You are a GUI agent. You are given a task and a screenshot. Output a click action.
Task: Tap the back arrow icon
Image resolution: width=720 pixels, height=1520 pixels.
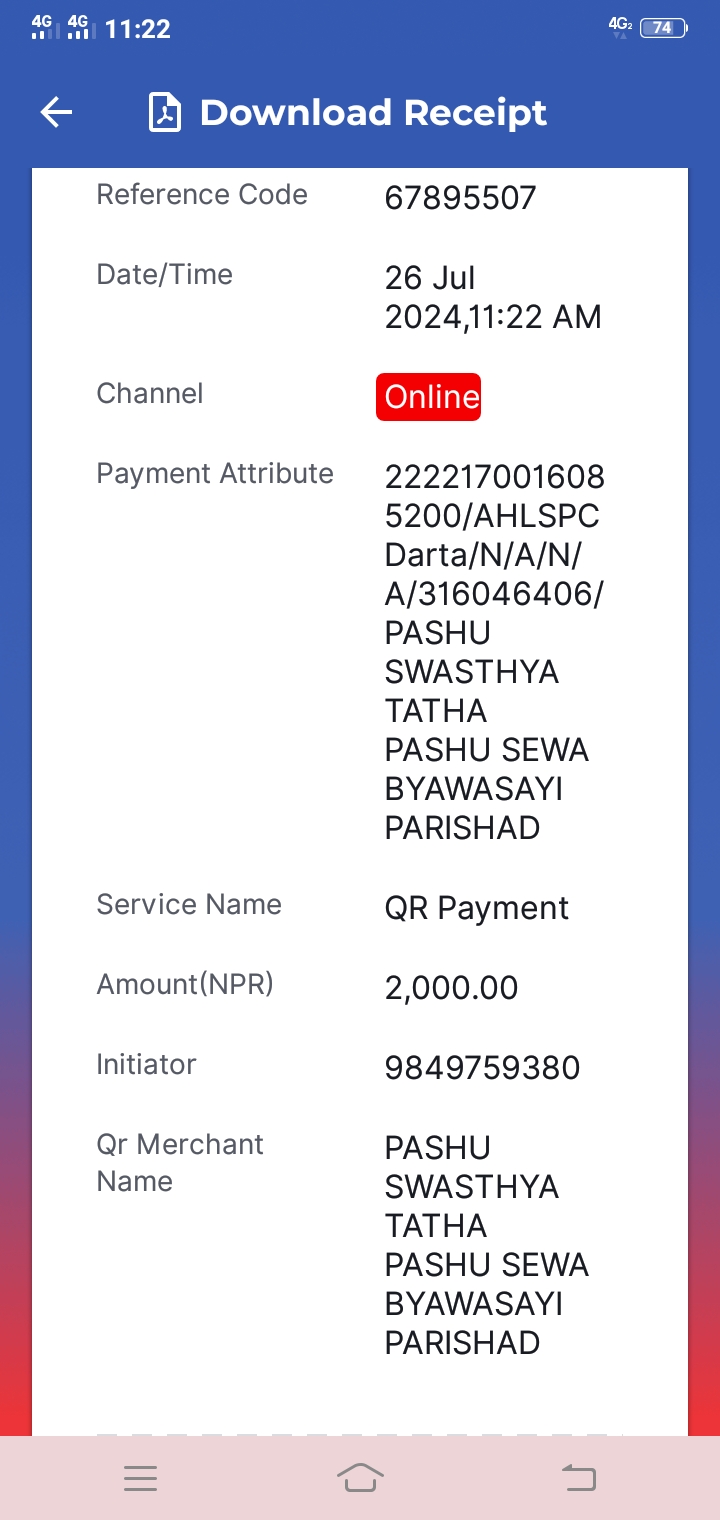click(x=57, y=112)
